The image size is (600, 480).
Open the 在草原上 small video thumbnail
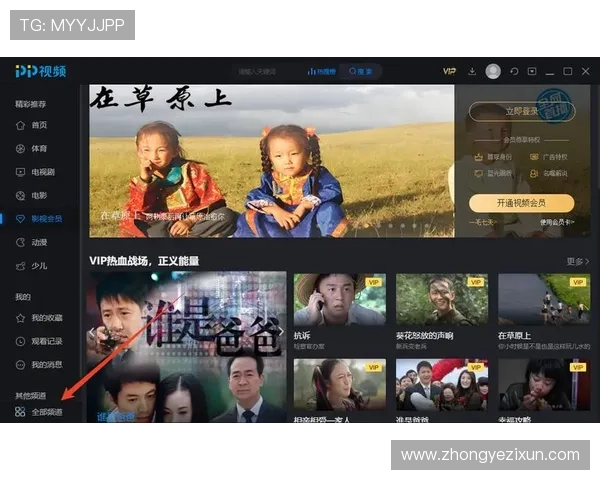(544, 299)
